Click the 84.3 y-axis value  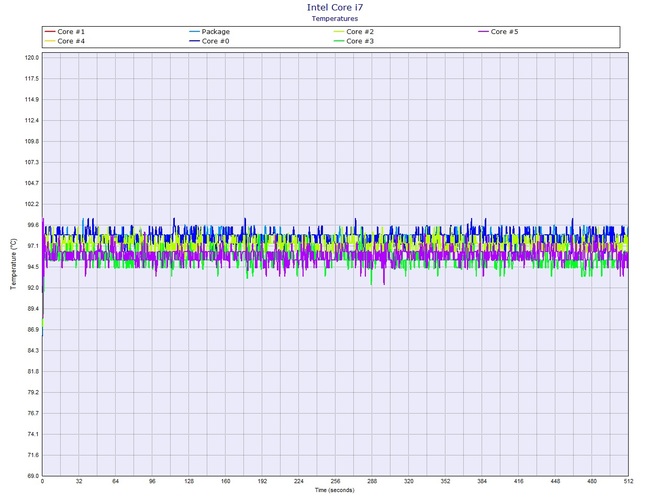[32, 351]
